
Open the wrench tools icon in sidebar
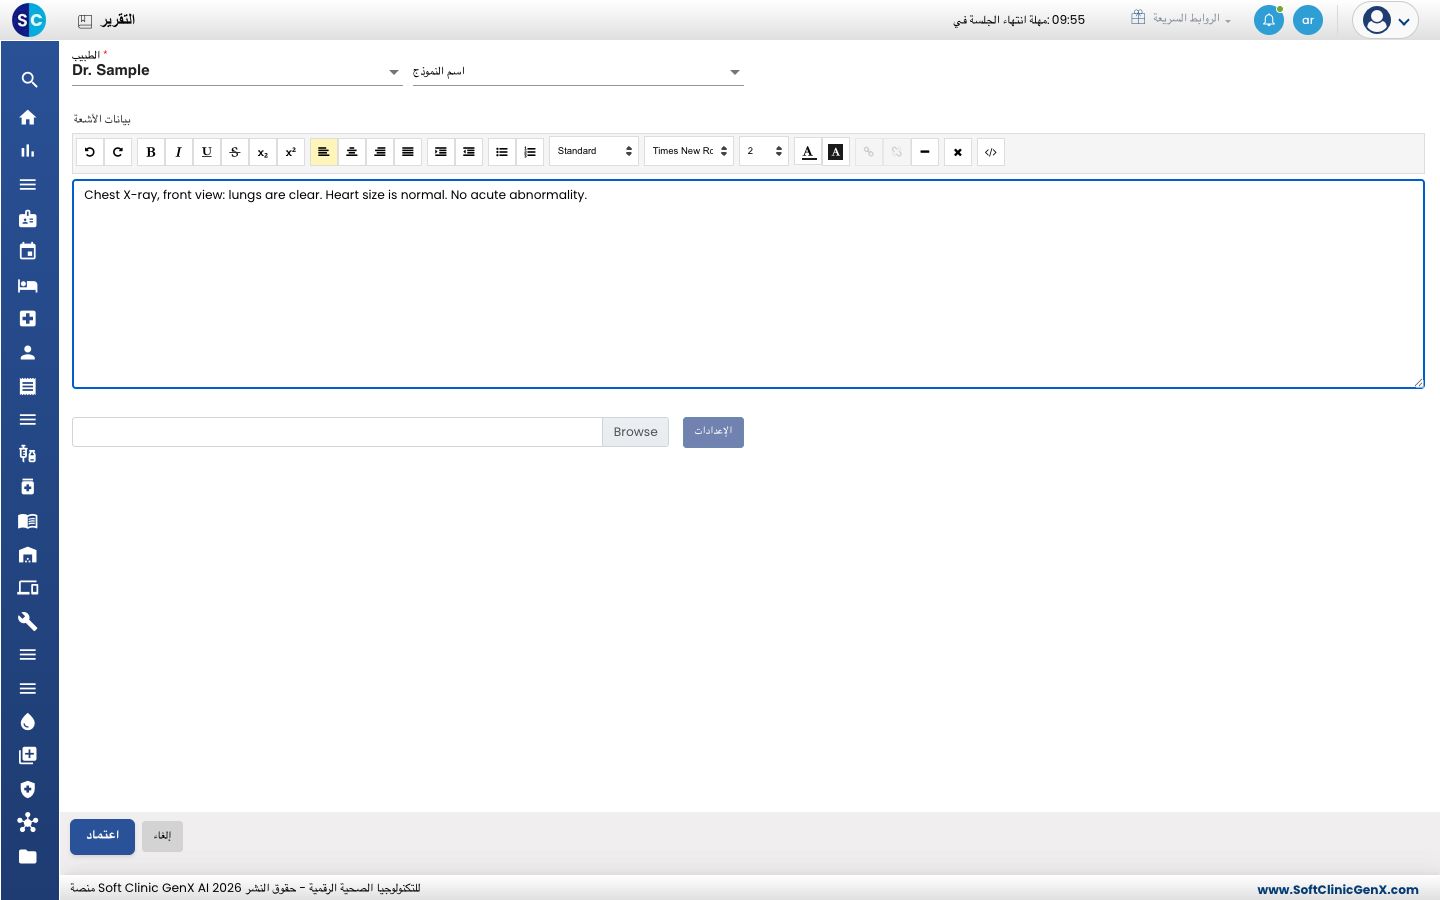pyautogui.click(x=28, y=621)
